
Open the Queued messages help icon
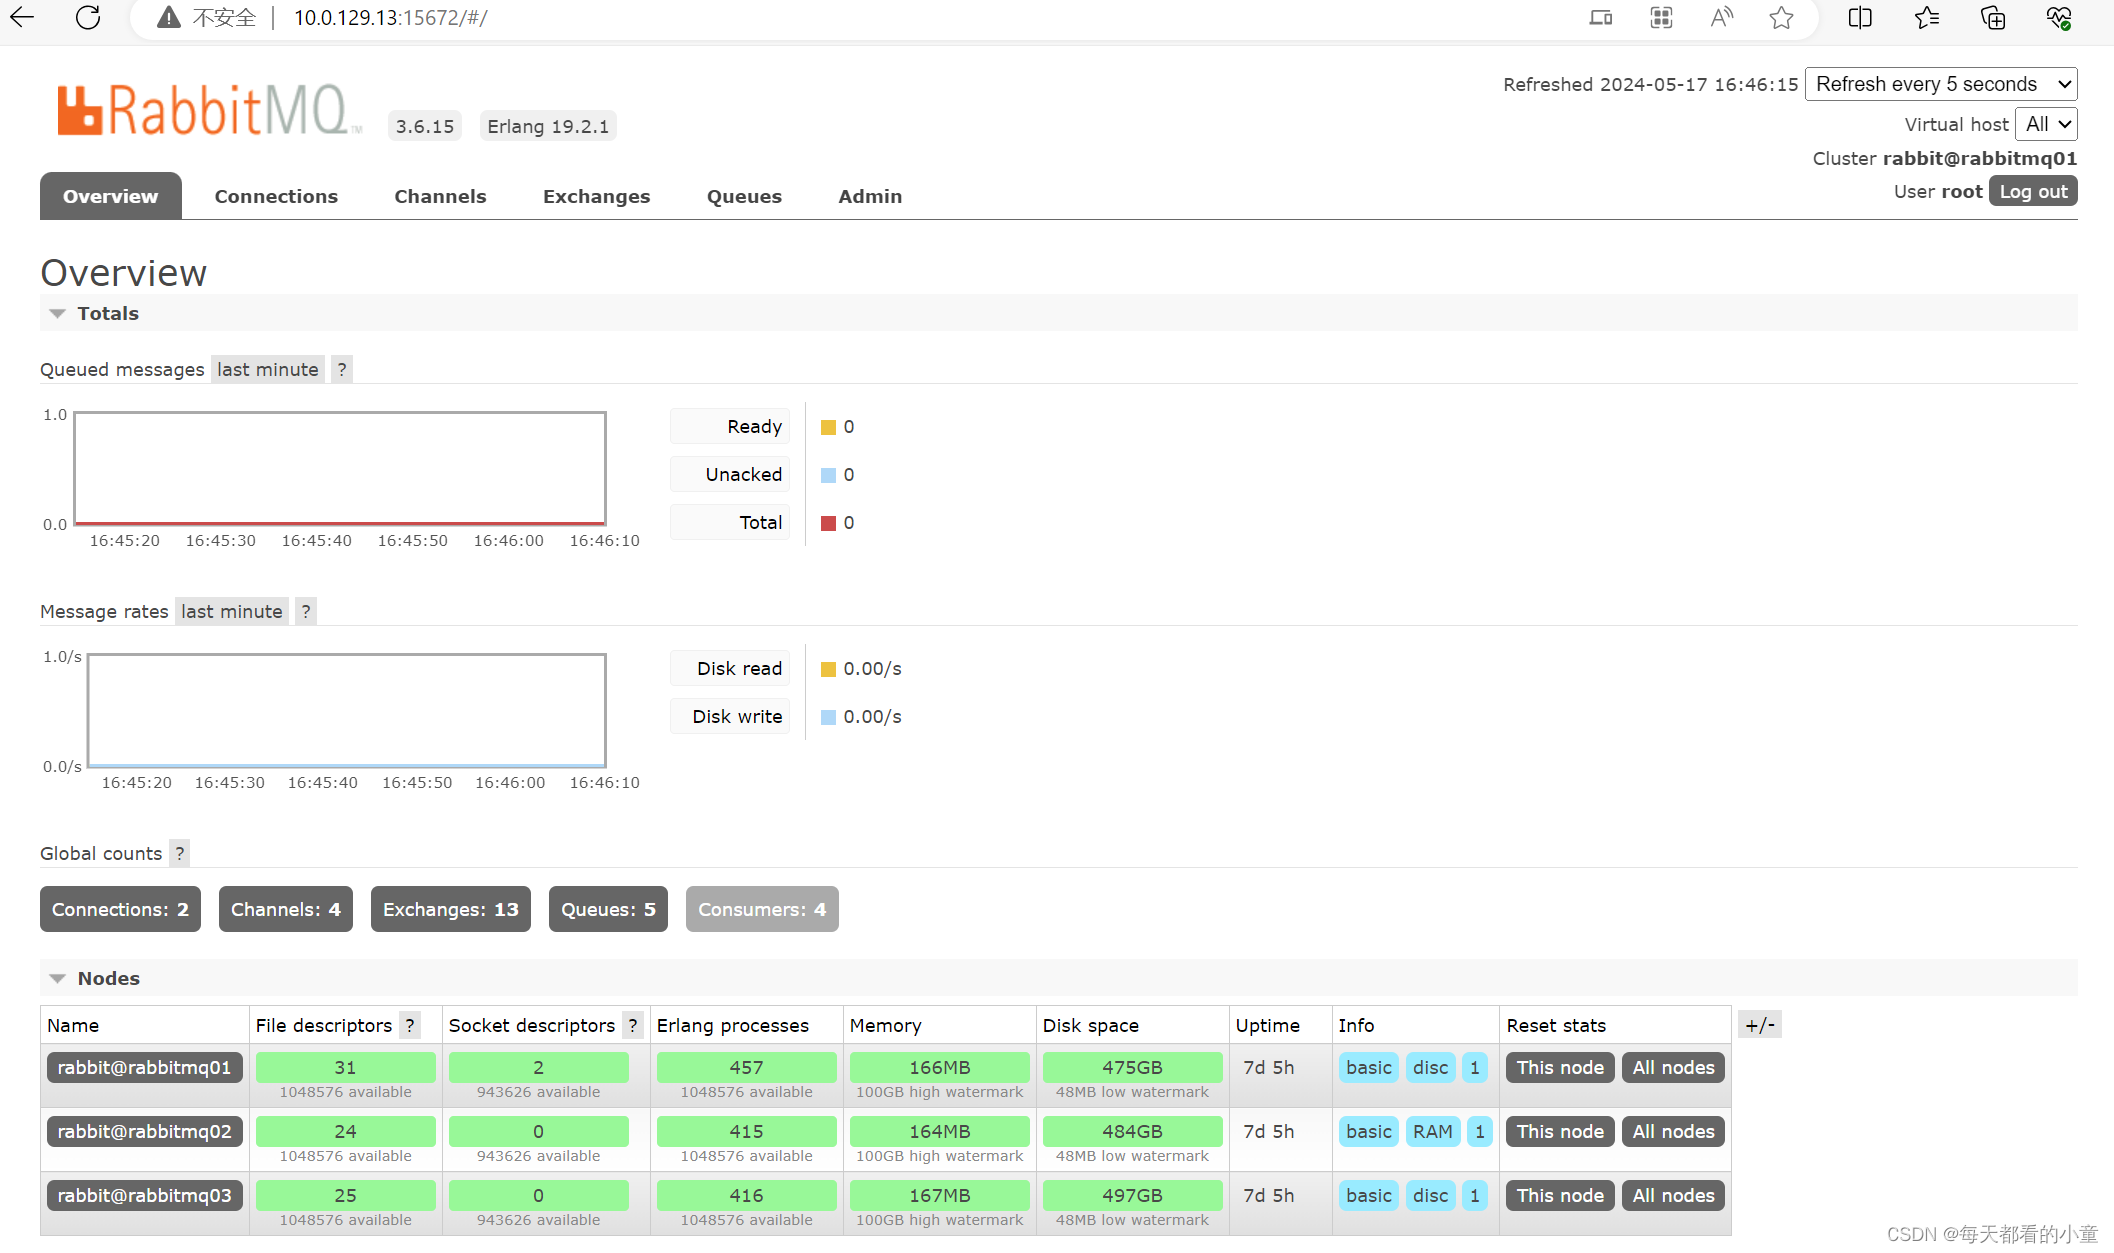[341, 369]
